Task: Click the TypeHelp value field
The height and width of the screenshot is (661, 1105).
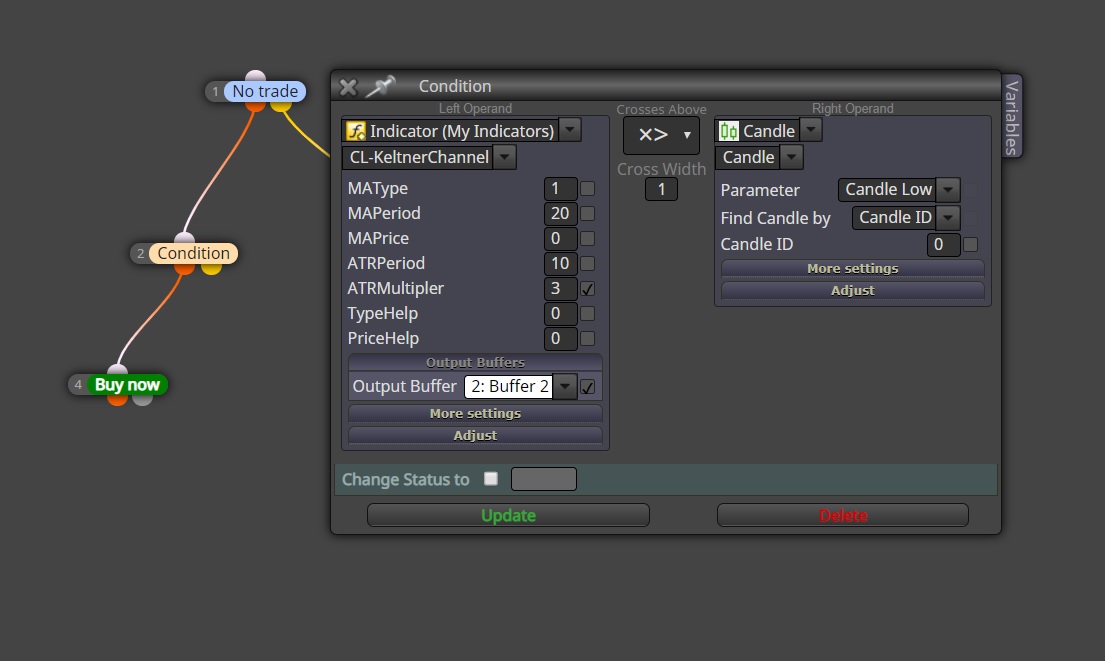Action: click(561, 314)
